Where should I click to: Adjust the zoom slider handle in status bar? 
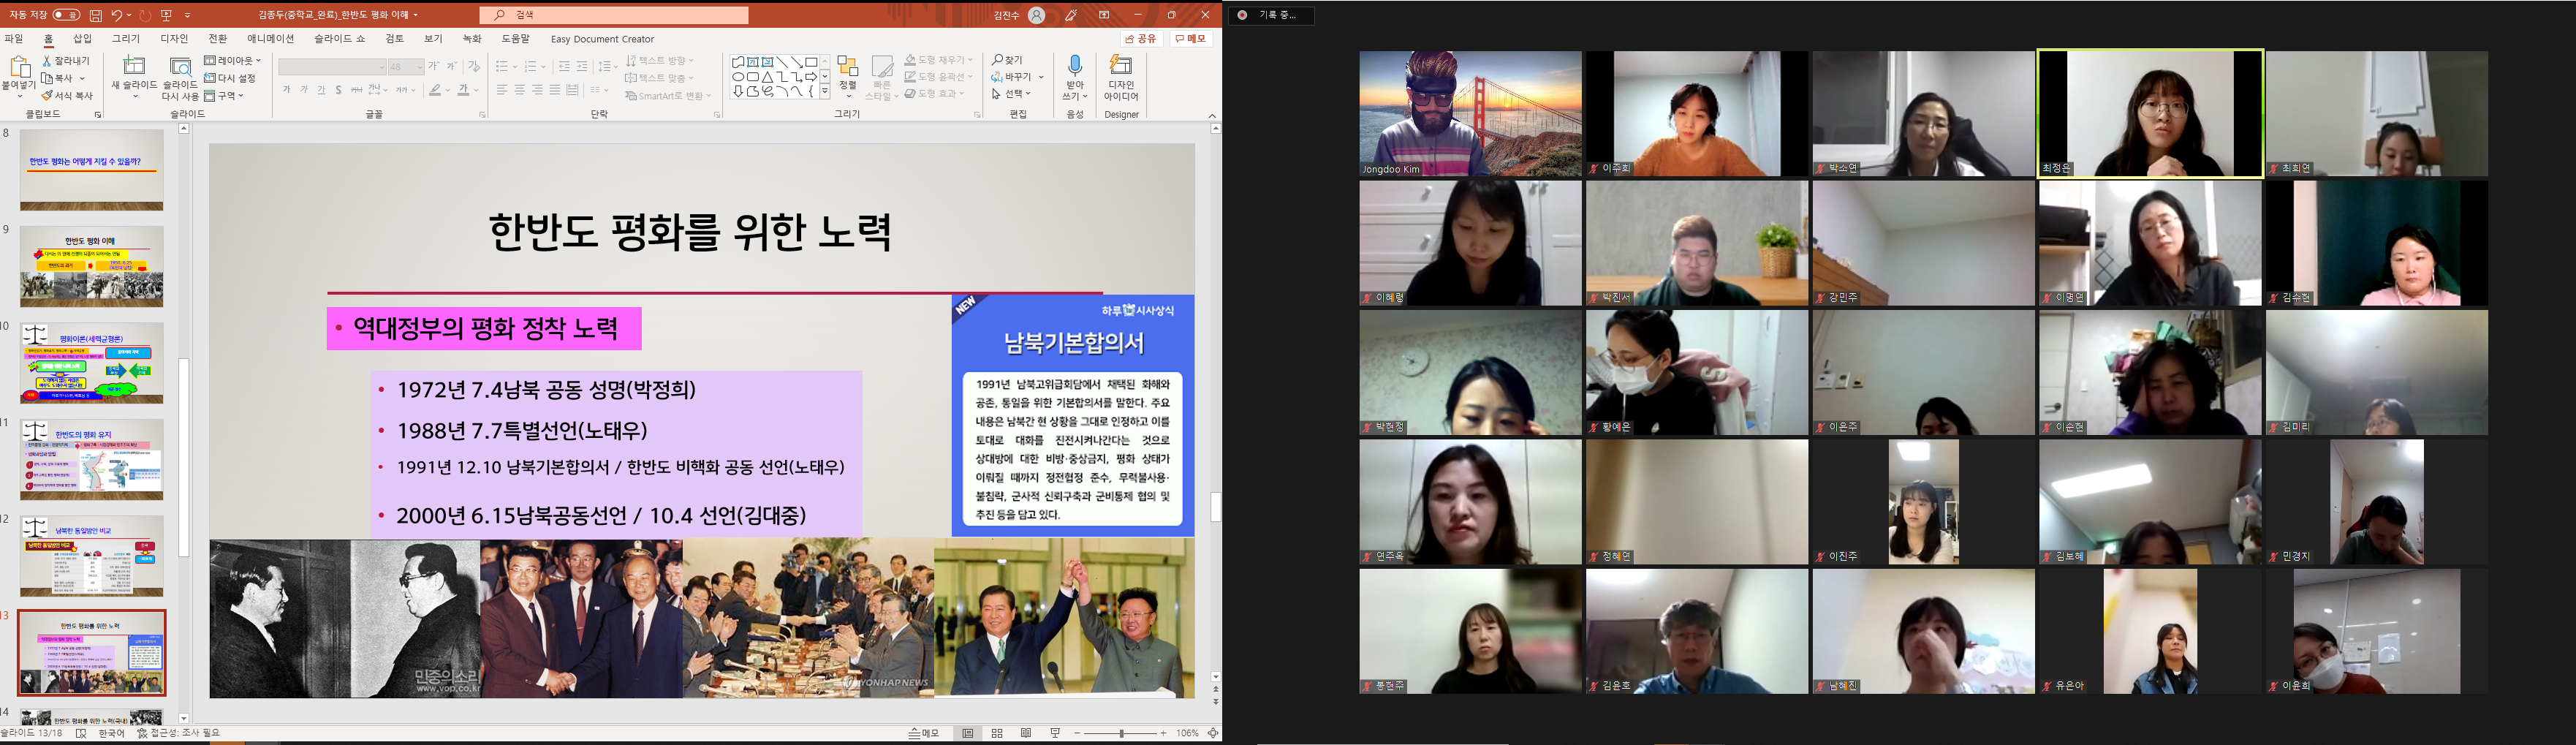pos(1123,733)
